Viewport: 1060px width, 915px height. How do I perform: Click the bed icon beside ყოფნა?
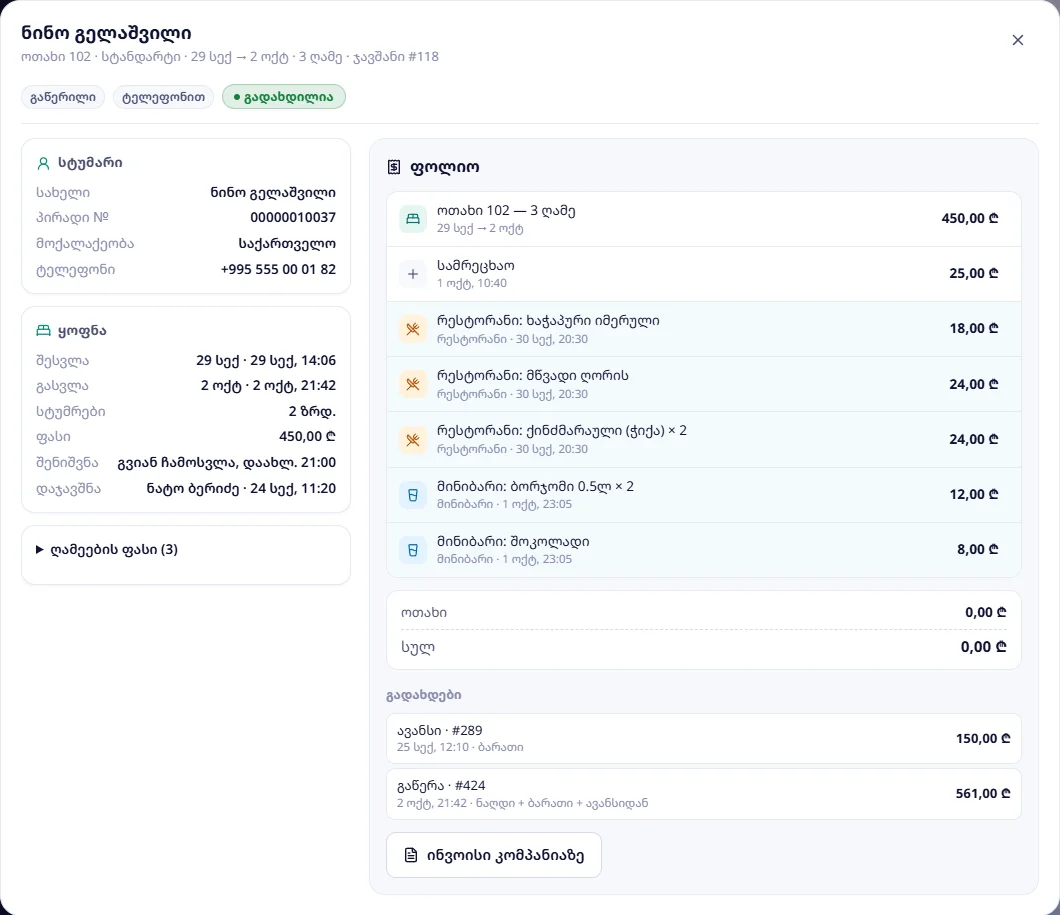pos(43,330)
